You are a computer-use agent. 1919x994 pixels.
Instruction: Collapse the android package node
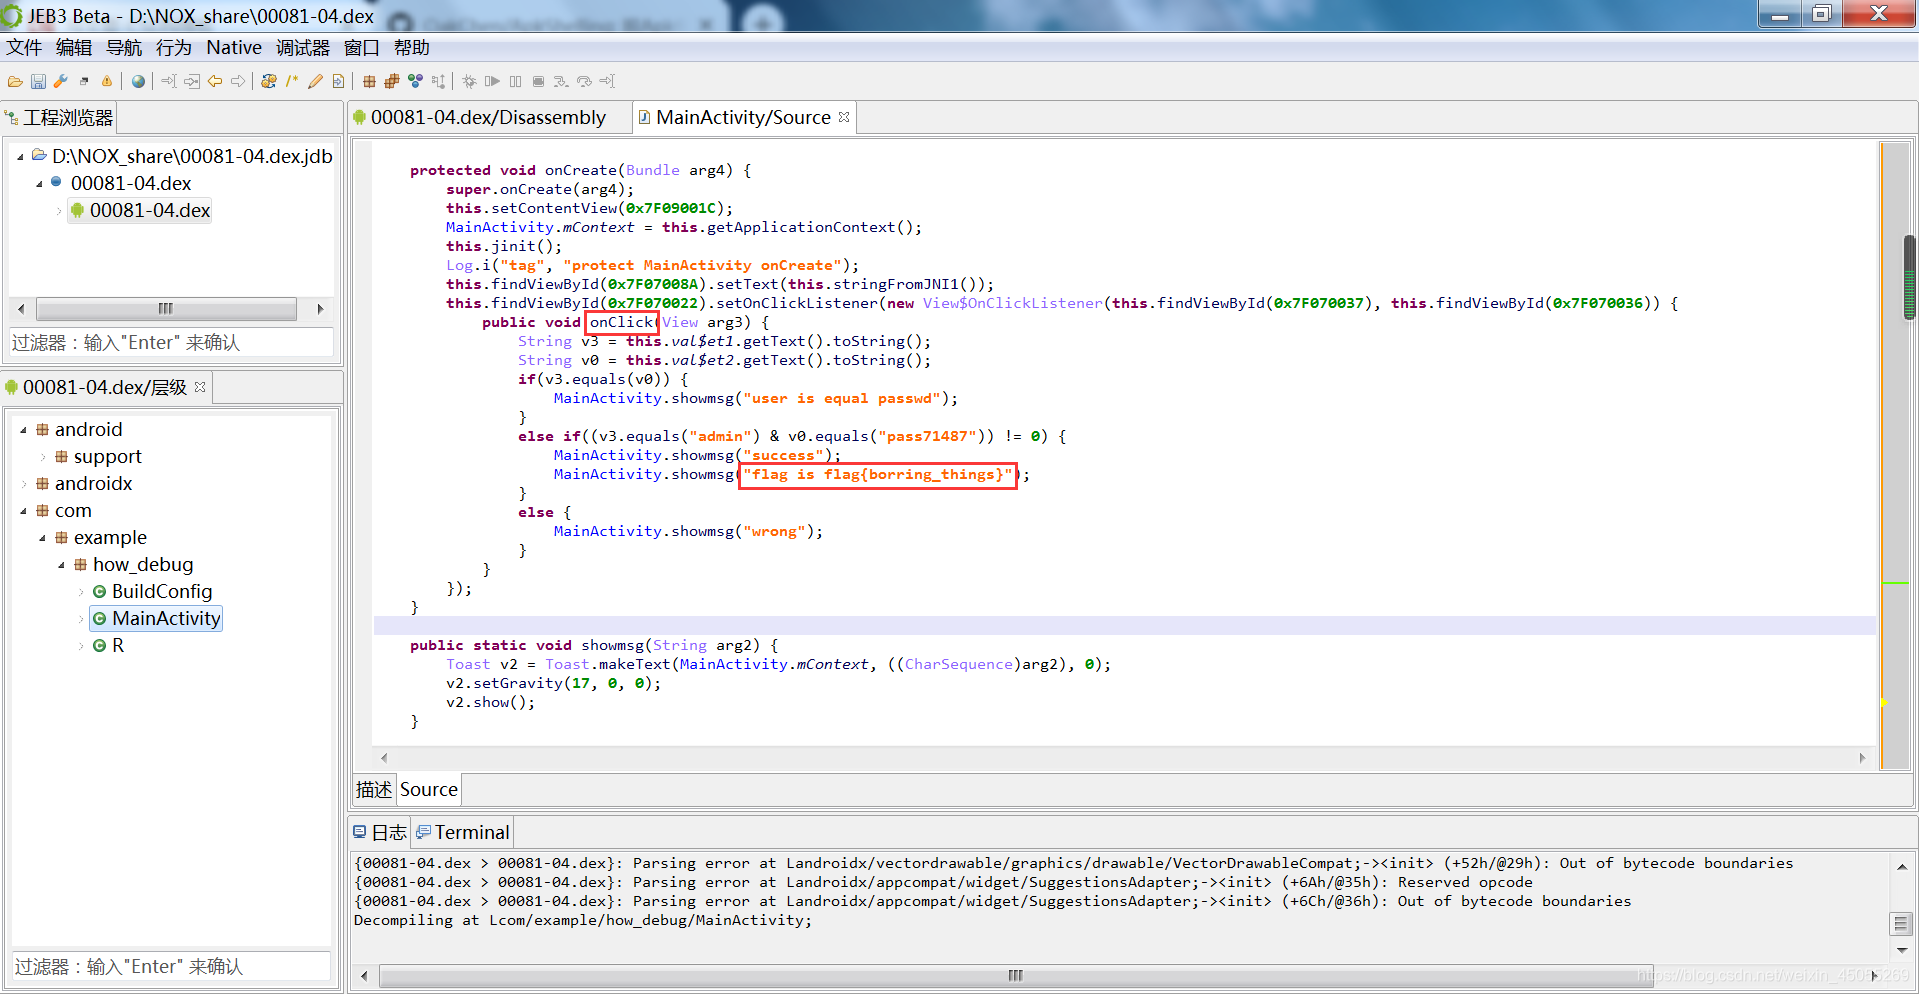(23, 430)
